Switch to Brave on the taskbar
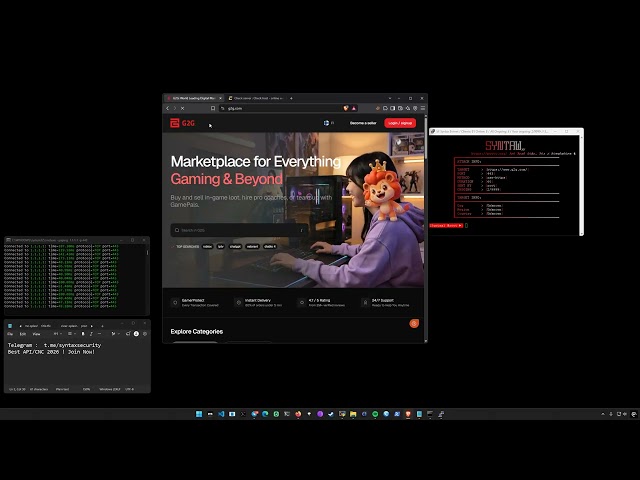This screenshot has width=640, height=480. 408,414
